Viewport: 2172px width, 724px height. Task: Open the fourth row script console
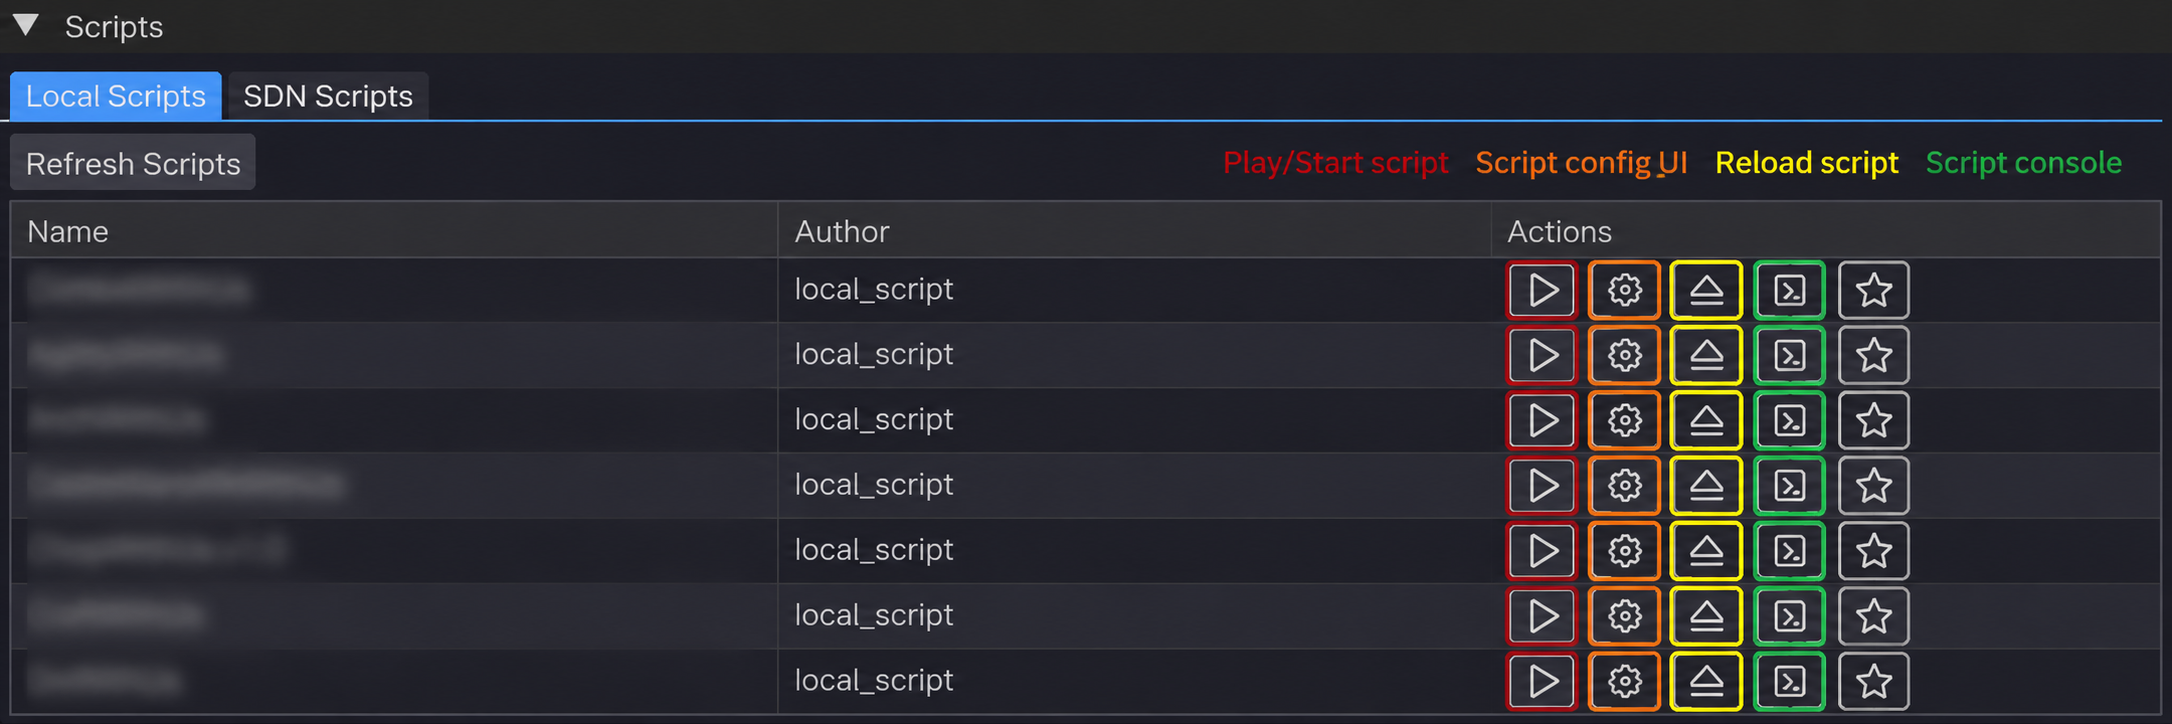(1789, 485)
